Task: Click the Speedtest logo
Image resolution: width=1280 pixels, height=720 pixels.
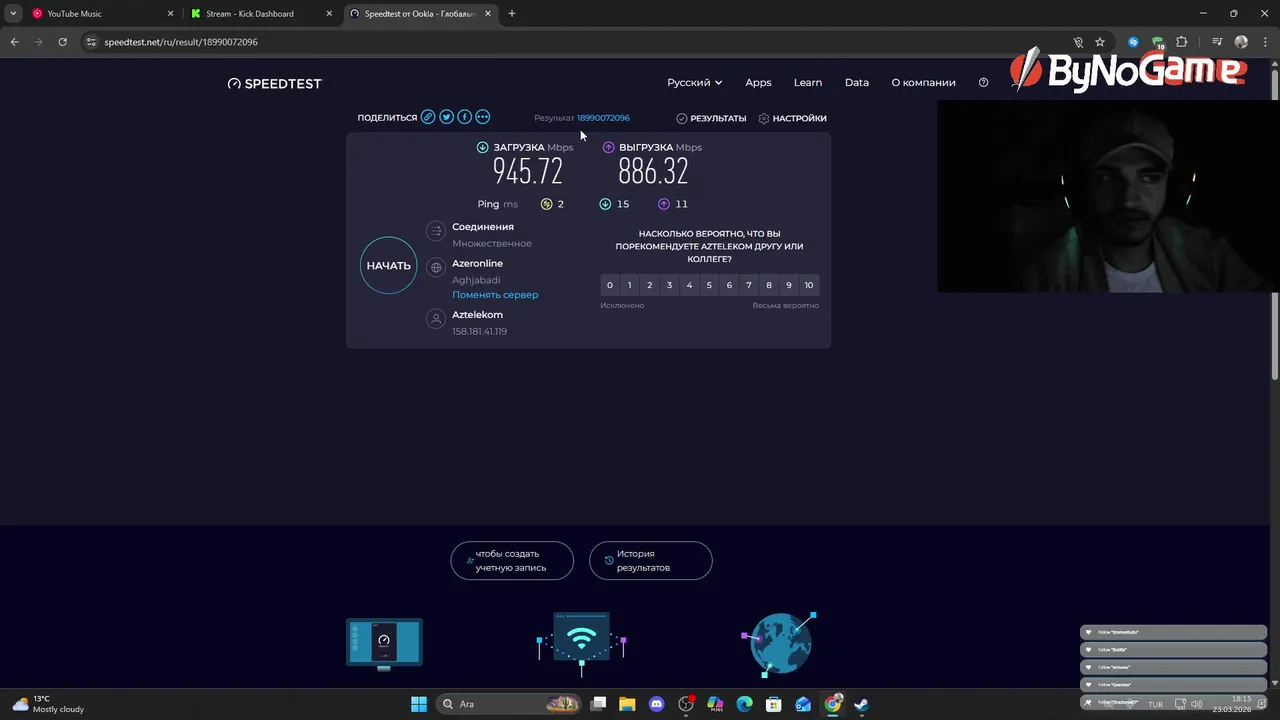Action: coord(275,83)
